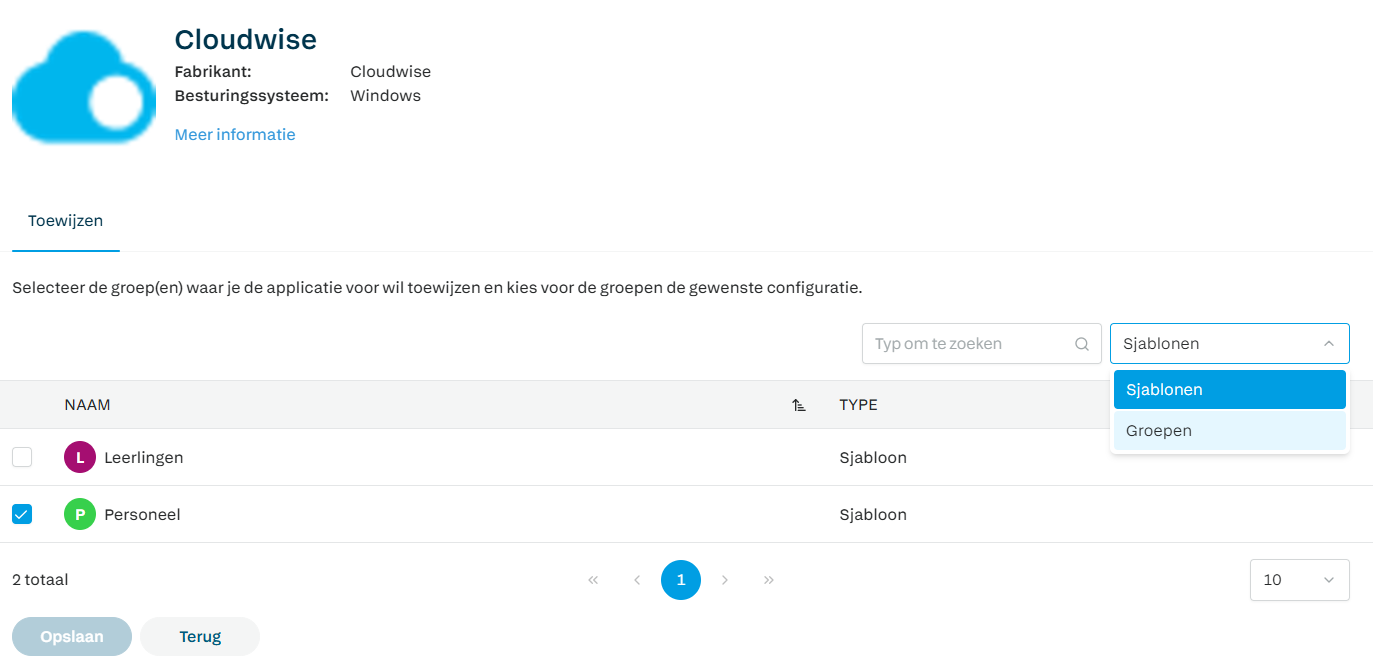
Task: Click the 'Typ om te zoeken' search field
Action: click(x=965, y=344)
